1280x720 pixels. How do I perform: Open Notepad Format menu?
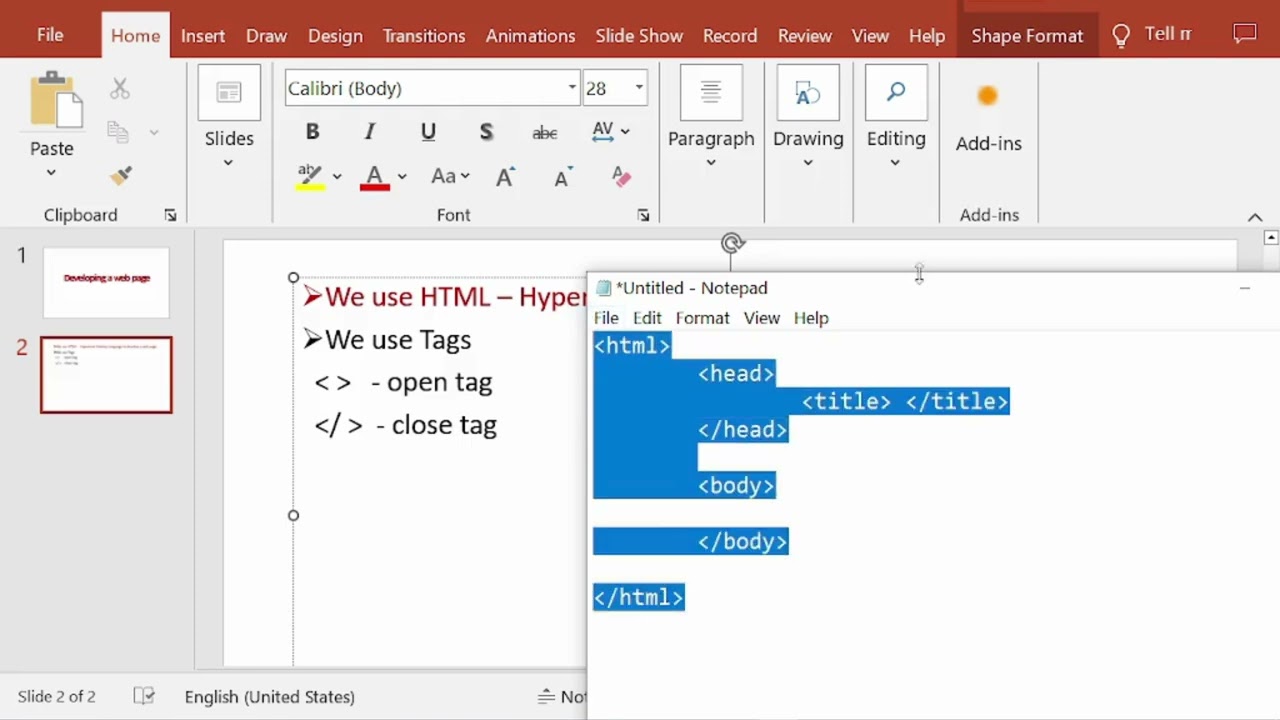[x=702, y=318]
